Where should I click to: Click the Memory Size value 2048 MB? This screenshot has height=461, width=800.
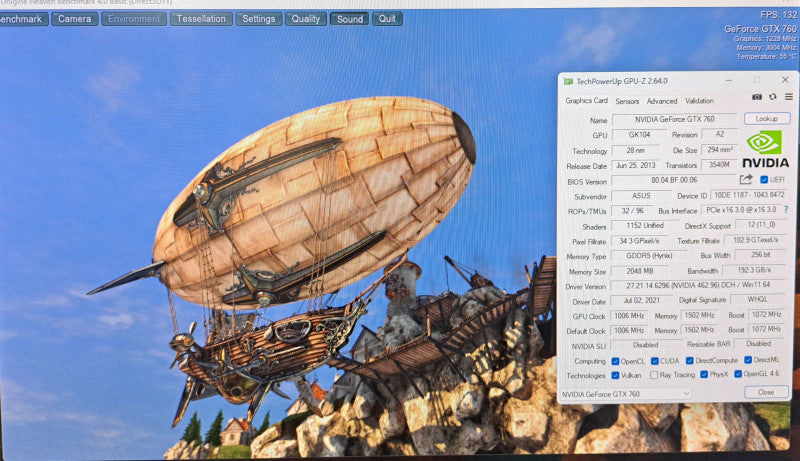[640, 271]
